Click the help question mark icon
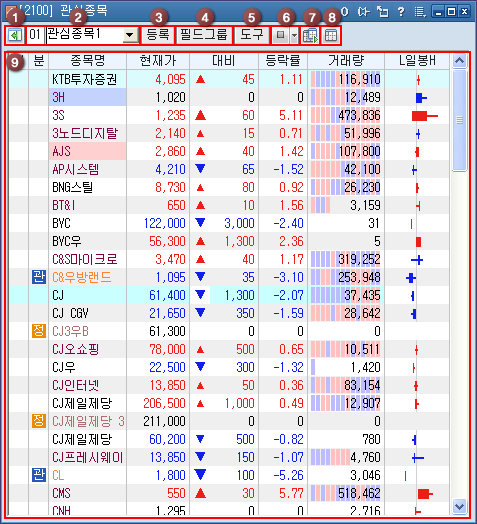Viewport: 477px width, 524px height. pyautogui.click(x=401, y=12)
